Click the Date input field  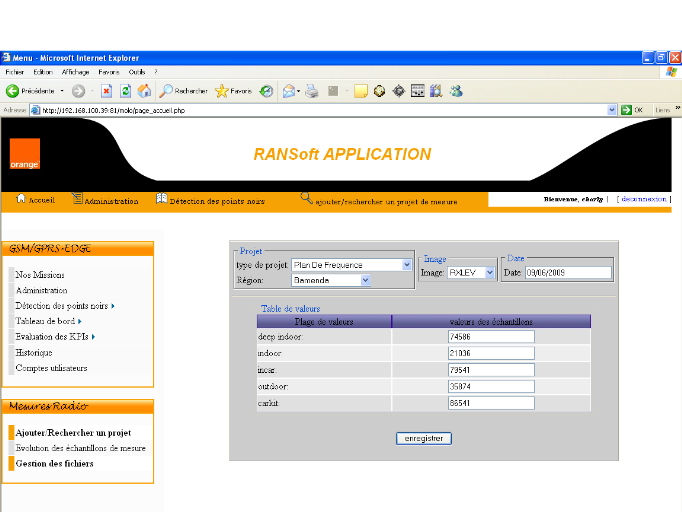[566, 272]
